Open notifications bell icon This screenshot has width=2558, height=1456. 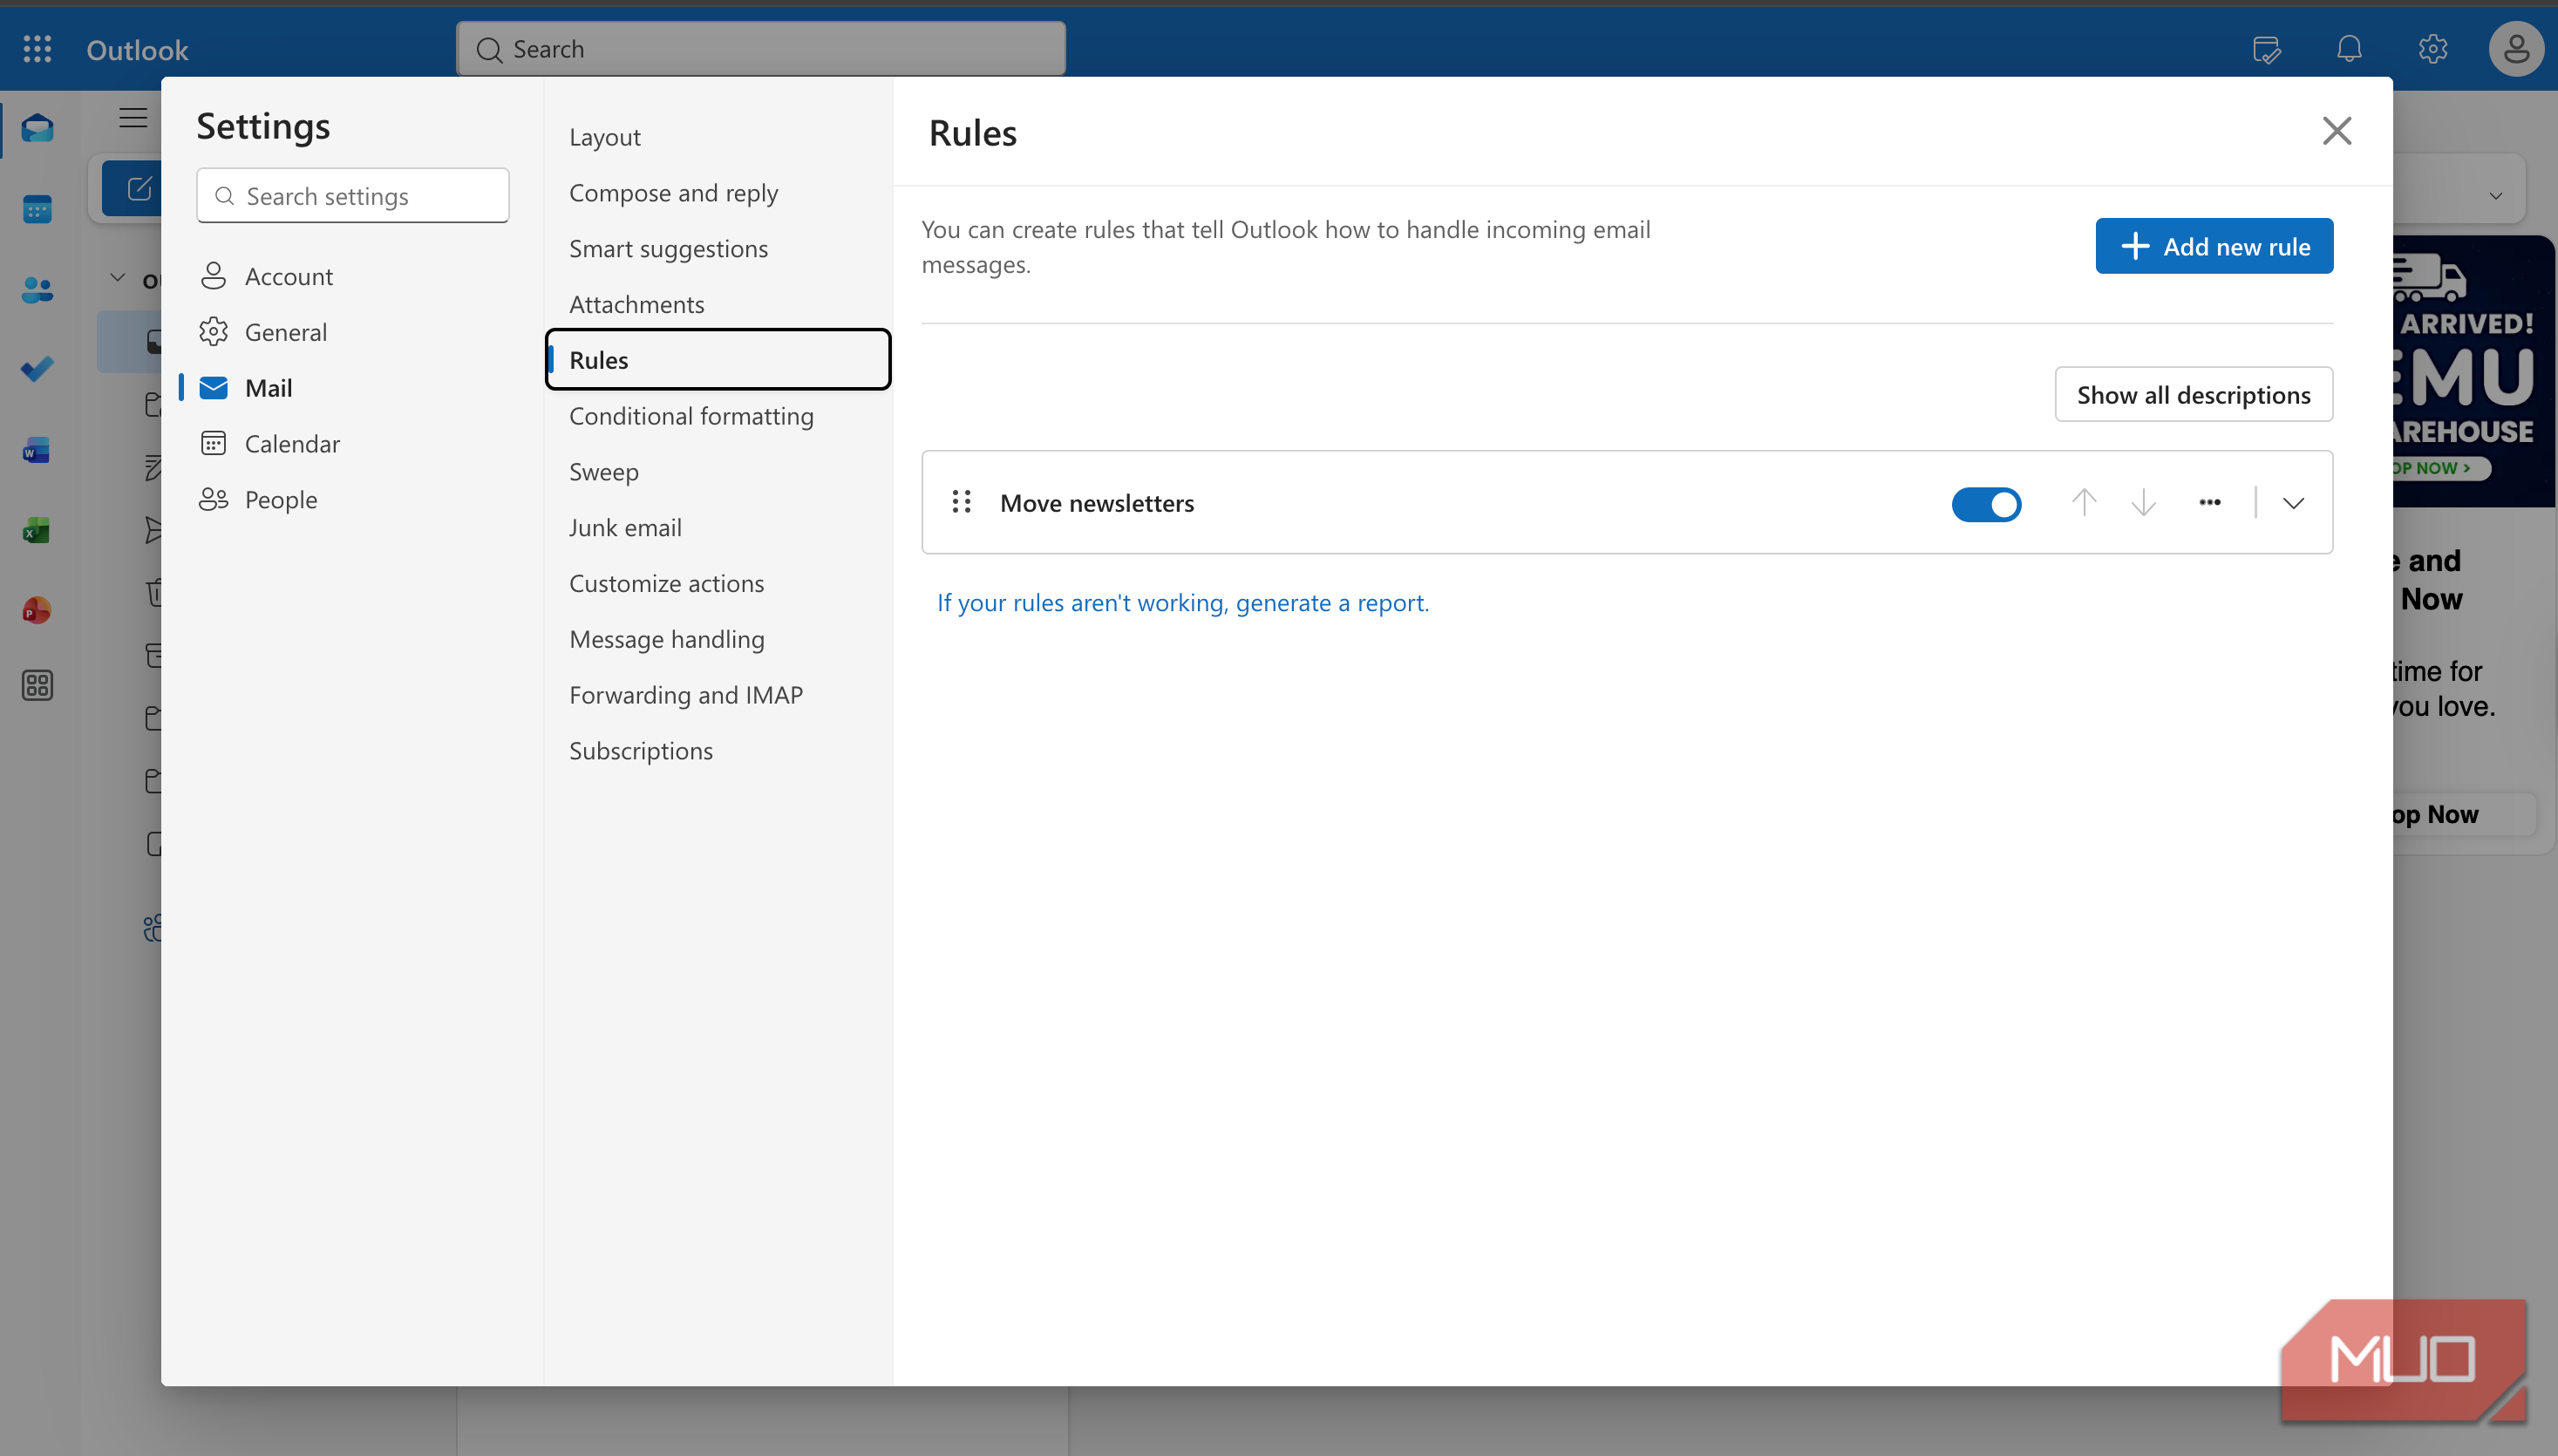point(2349,49)
